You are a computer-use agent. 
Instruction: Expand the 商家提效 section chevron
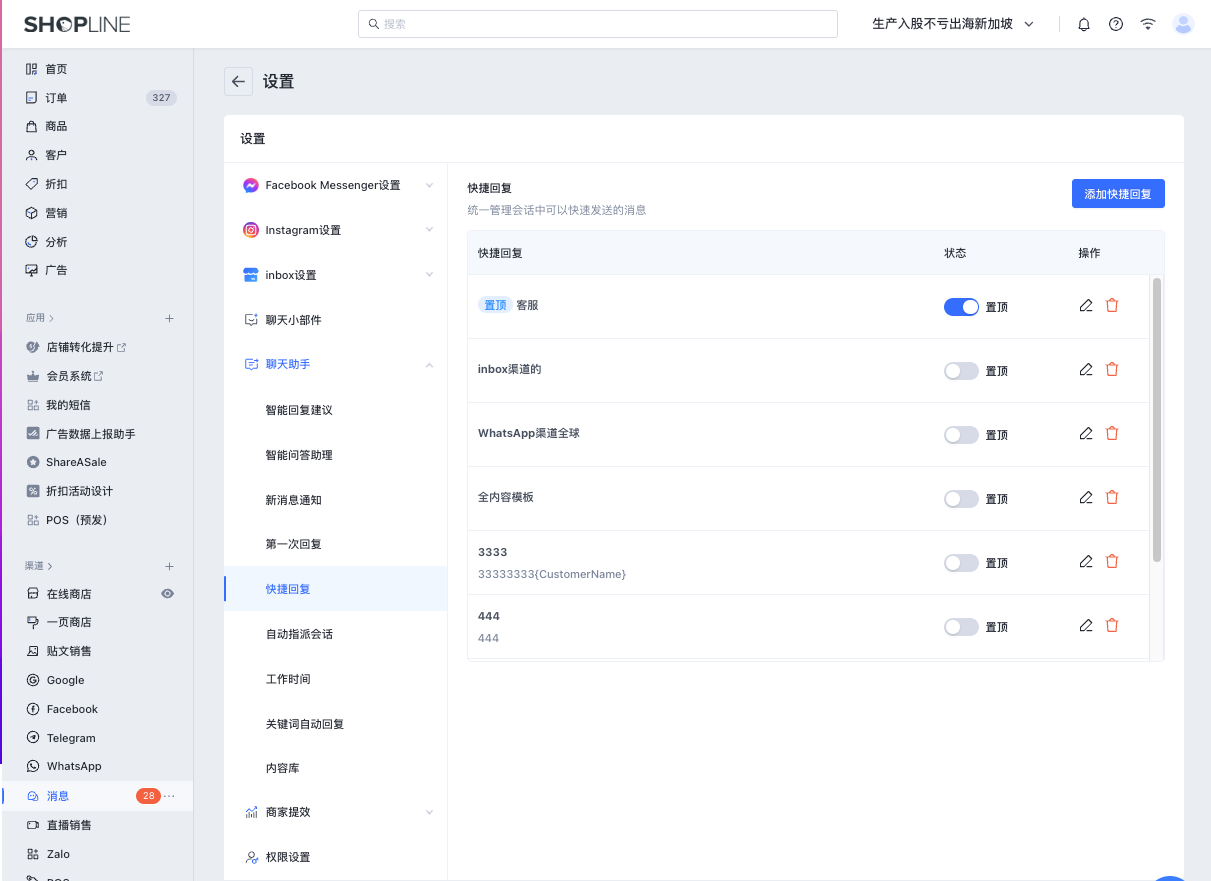(x=429, y=812)
